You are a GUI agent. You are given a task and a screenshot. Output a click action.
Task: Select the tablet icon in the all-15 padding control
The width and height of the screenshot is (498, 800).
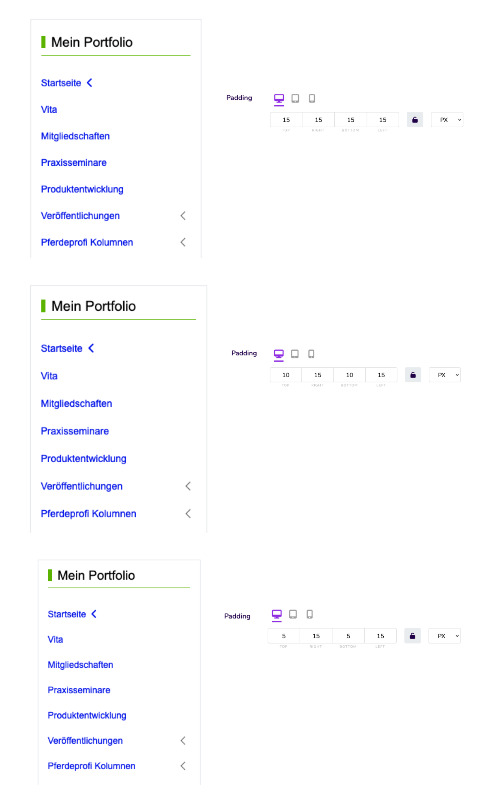pyautogui.click(x=295, y=98)
